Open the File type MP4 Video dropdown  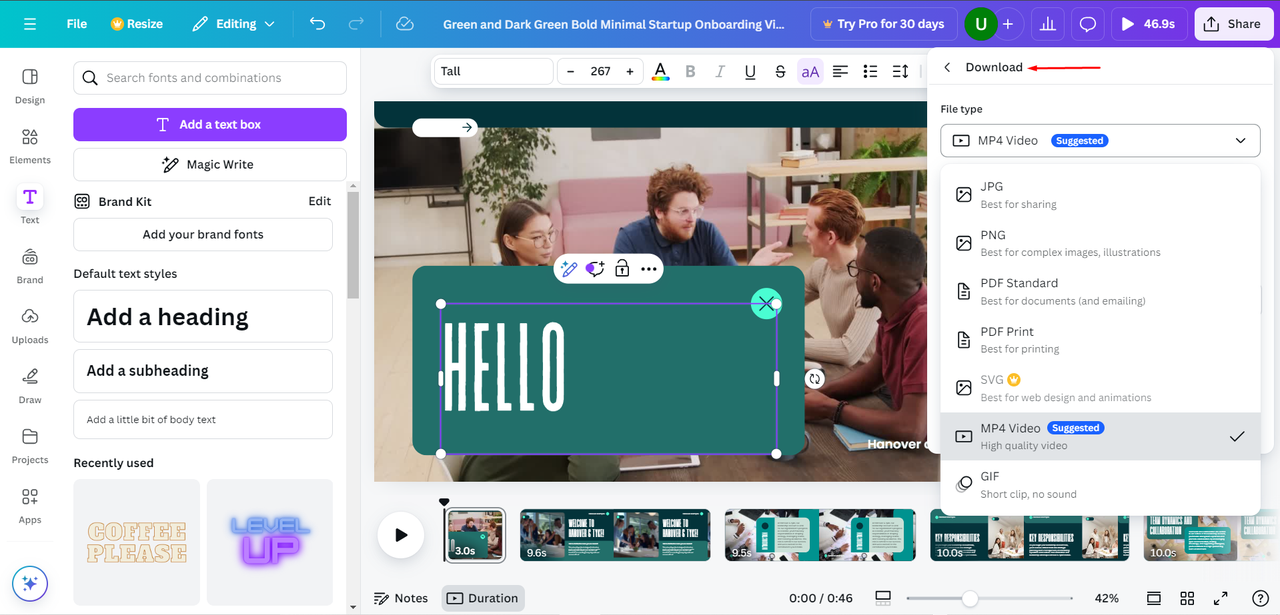pos(1100,141)
